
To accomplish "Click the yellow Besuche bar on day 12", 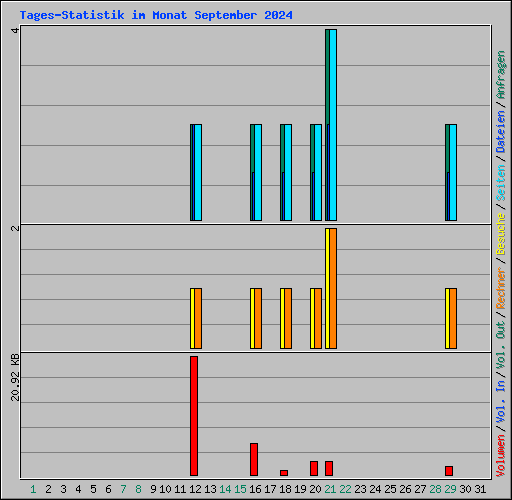I will [192, 318].
